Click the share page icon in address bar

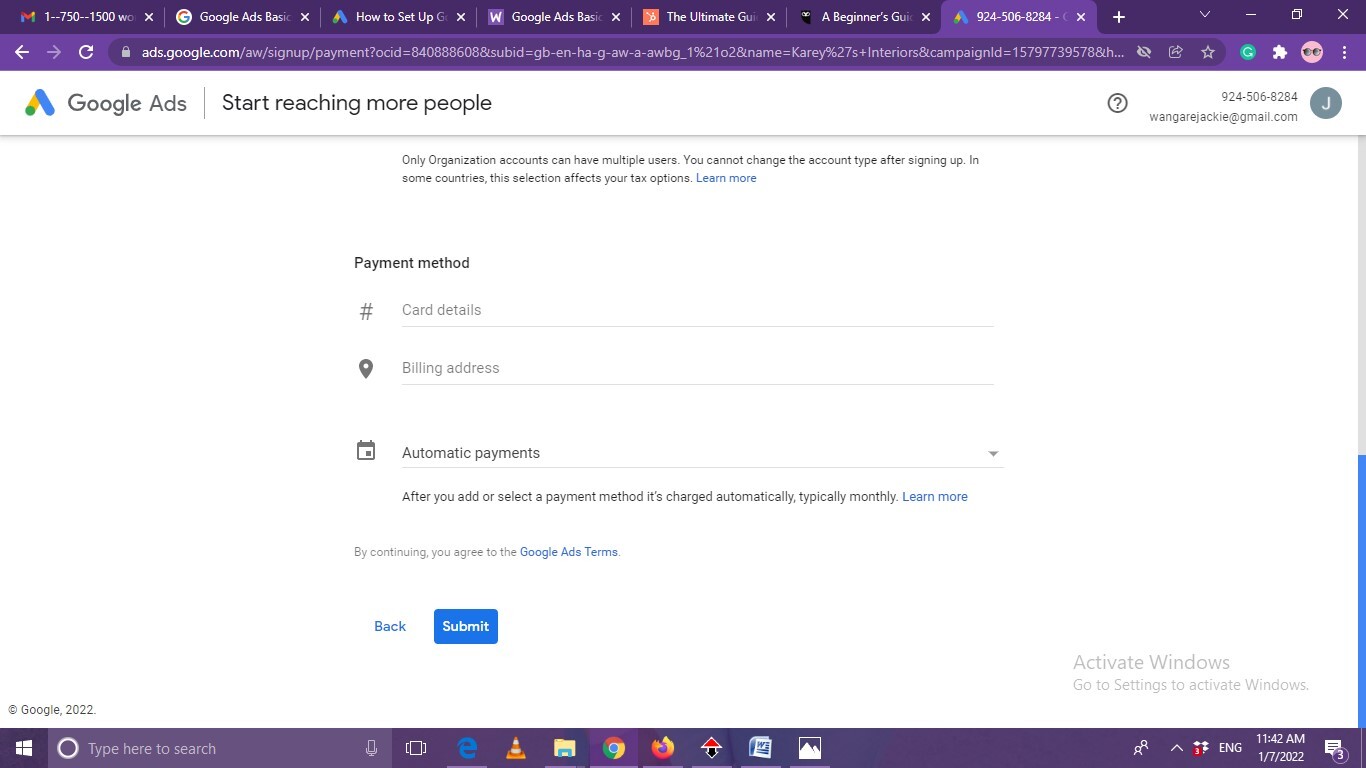[1176, 52]
